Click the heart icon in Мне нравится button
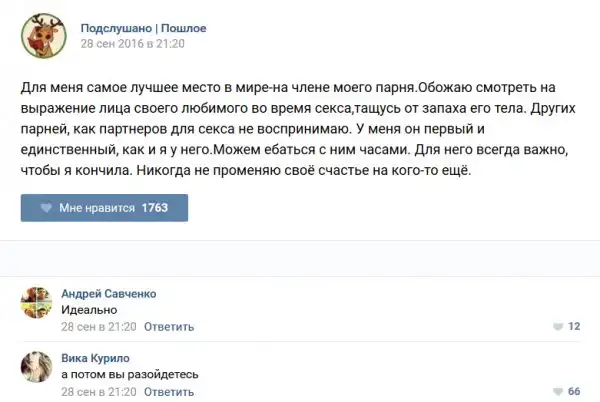Viewport: 600px width, 402px height. [x=45, y=208]
